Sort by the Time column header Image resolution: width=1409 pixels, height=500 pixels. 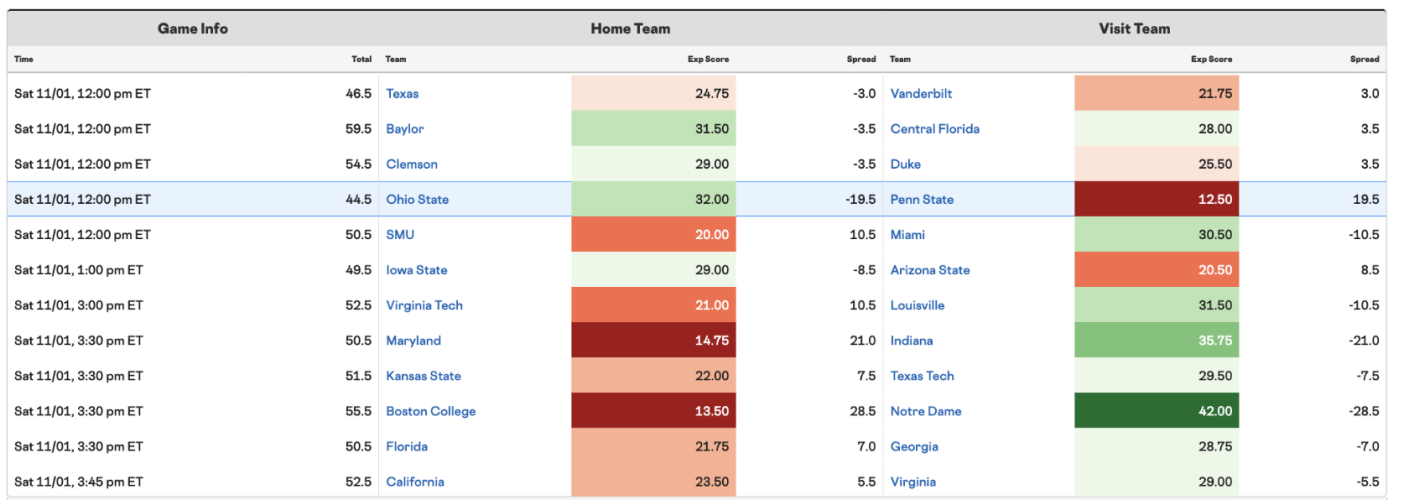tap(23, 59)
